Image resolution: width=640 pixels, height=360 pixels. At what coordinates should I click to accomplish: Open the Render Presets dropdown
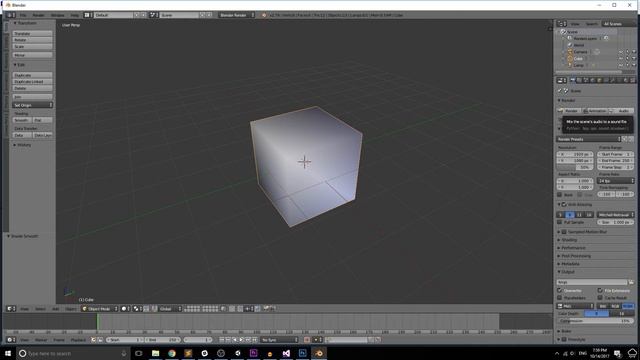pos(589,139)
